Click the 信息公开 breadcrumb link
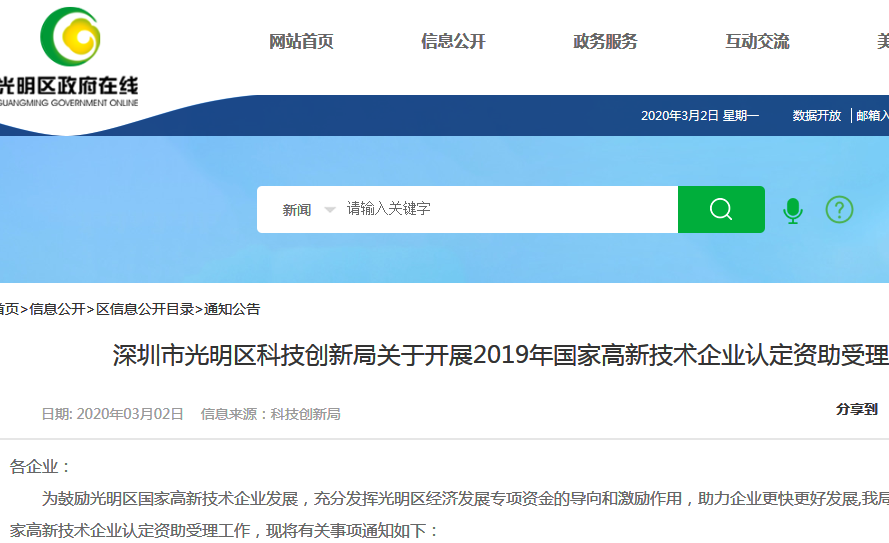The width and height of the screenshot is (889, 543). tap(57, 309)
